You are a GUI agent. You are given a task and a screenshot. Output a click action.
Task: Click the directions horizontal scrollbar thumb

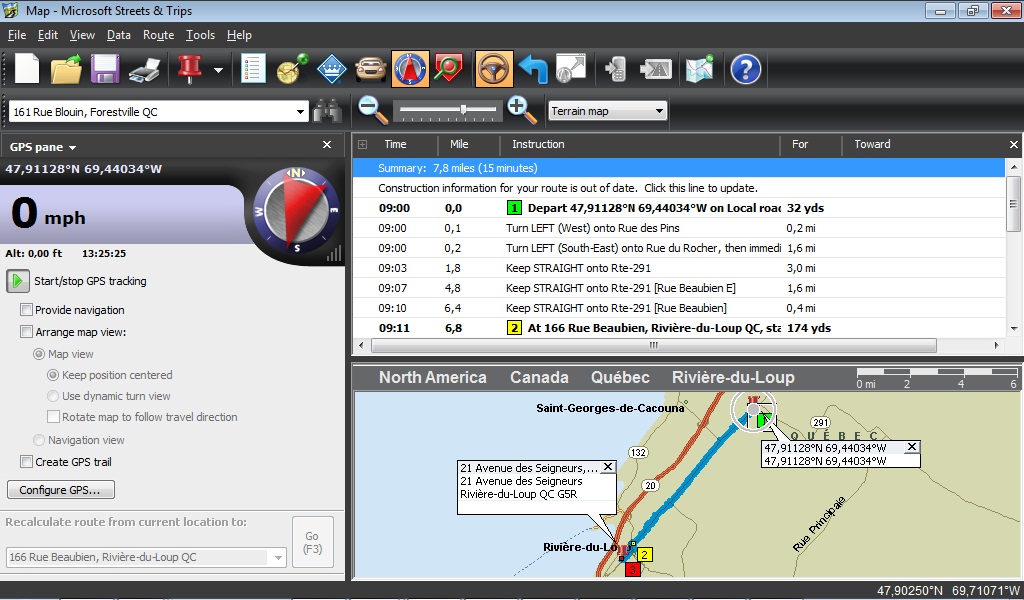[654, 345]
